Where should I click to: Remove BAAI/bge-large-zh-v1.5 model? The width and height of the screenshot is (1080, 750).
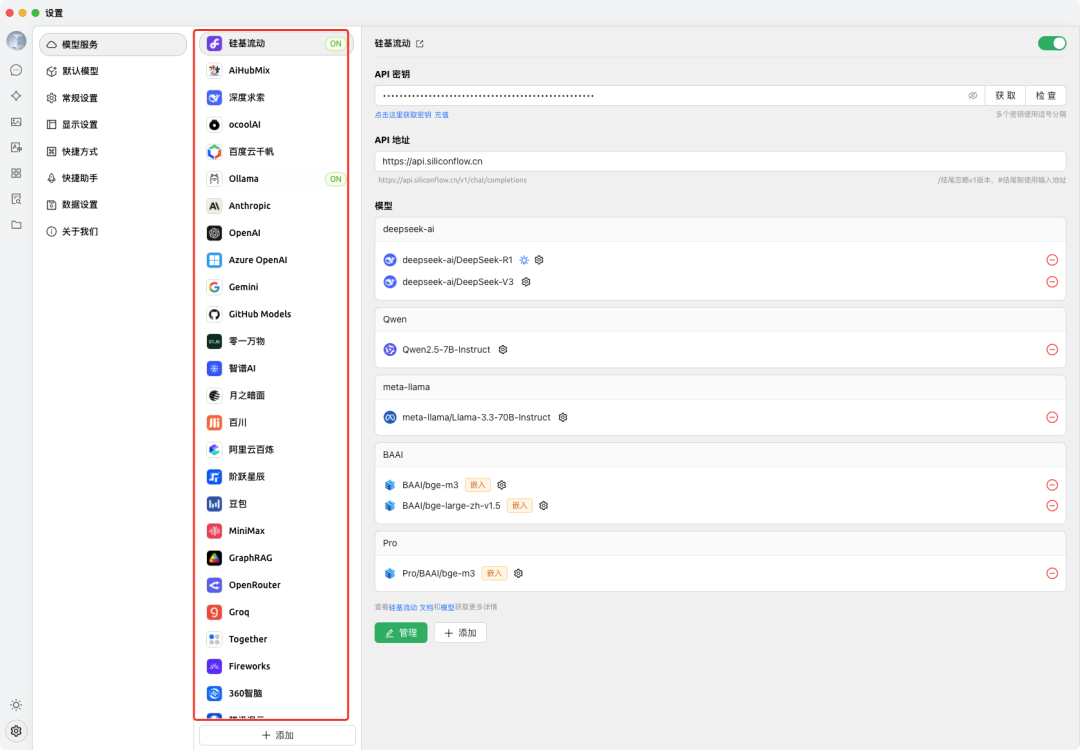1052,506
